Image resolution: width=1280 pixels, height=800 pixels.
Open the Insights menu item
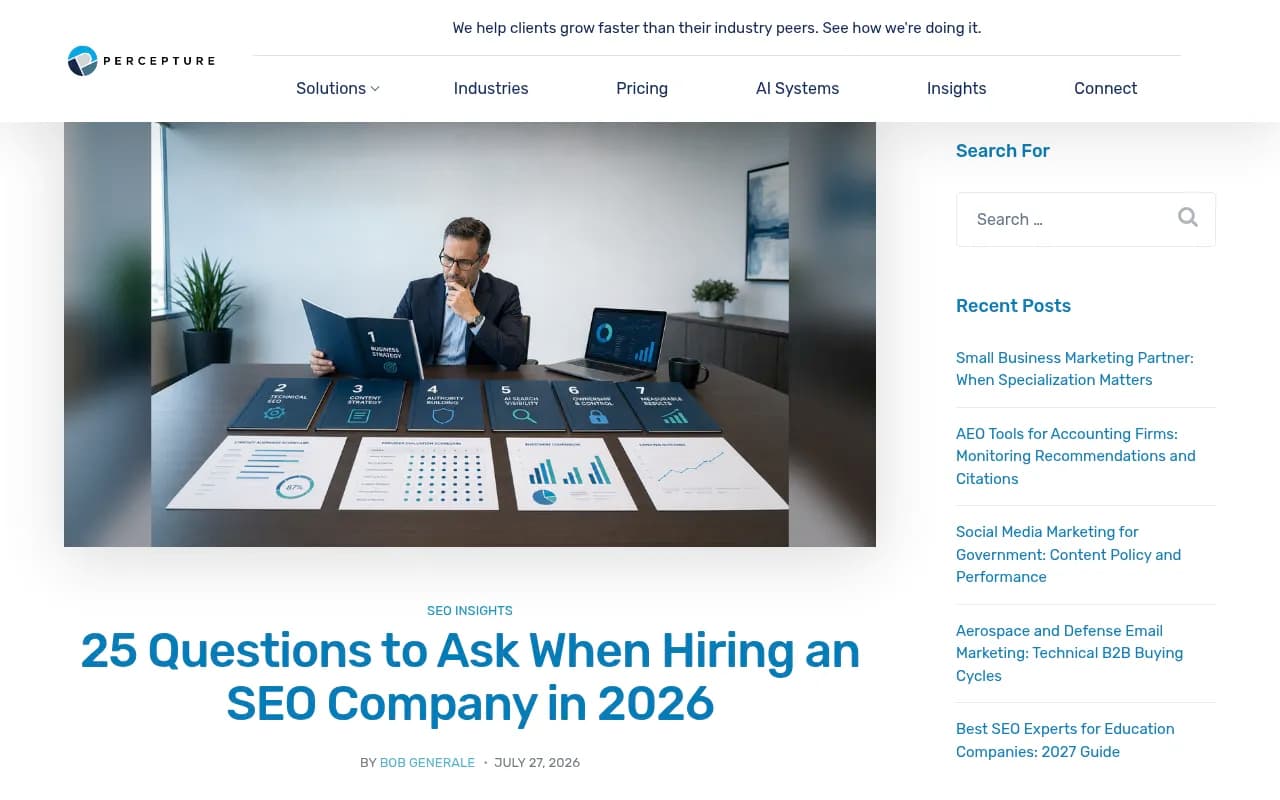pos(956,88)
